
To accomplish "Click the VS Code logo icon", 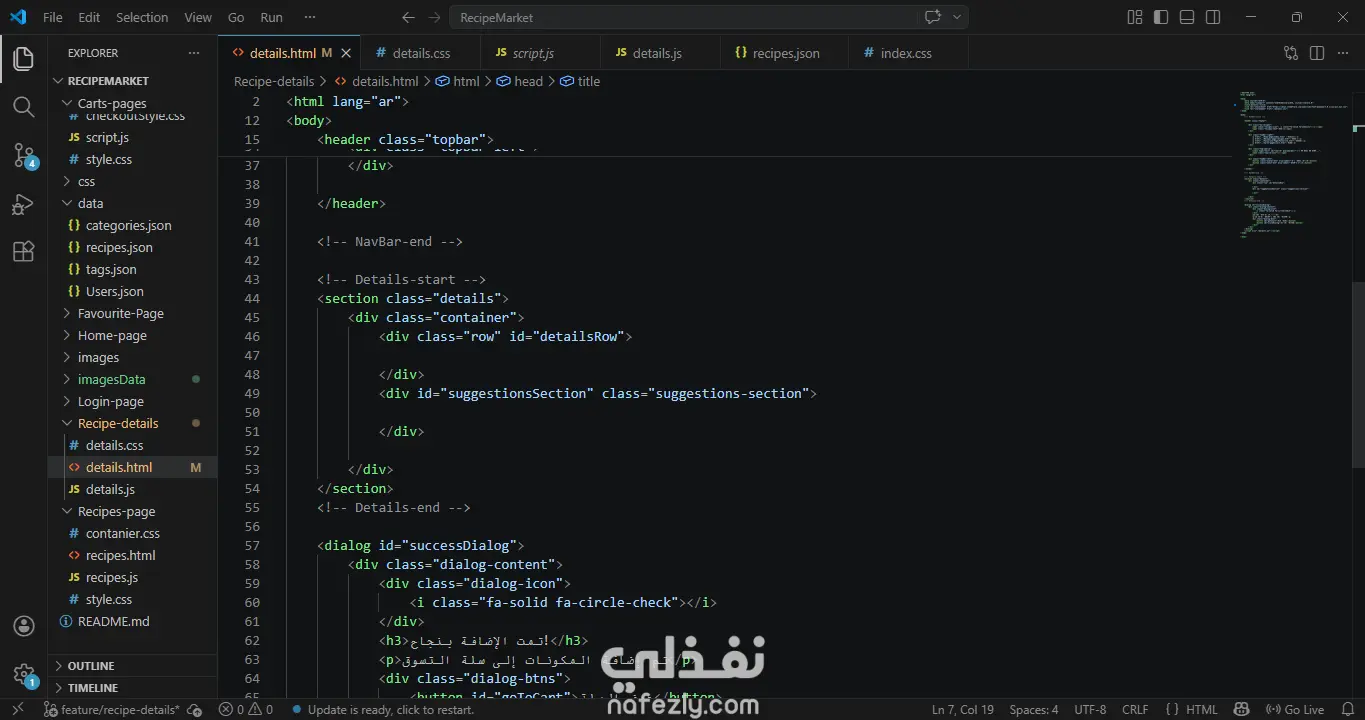I will coord(18,17).
